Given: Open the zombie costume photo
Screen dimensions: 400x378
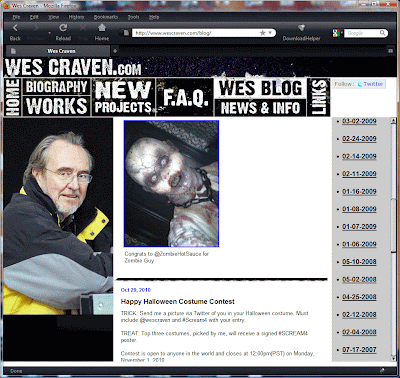Looking at the screenshot, I should 171,184.
